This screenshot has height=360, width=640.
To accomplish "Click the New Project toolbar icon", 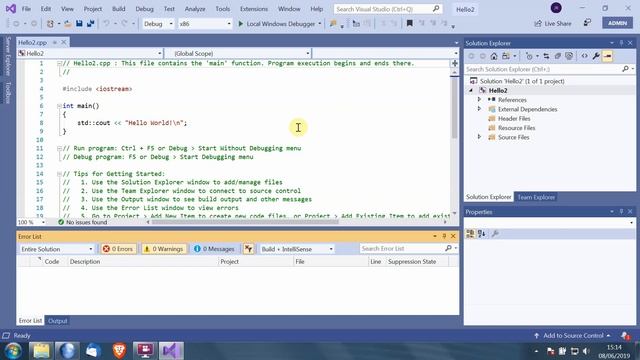I will (x=50, y=24).
